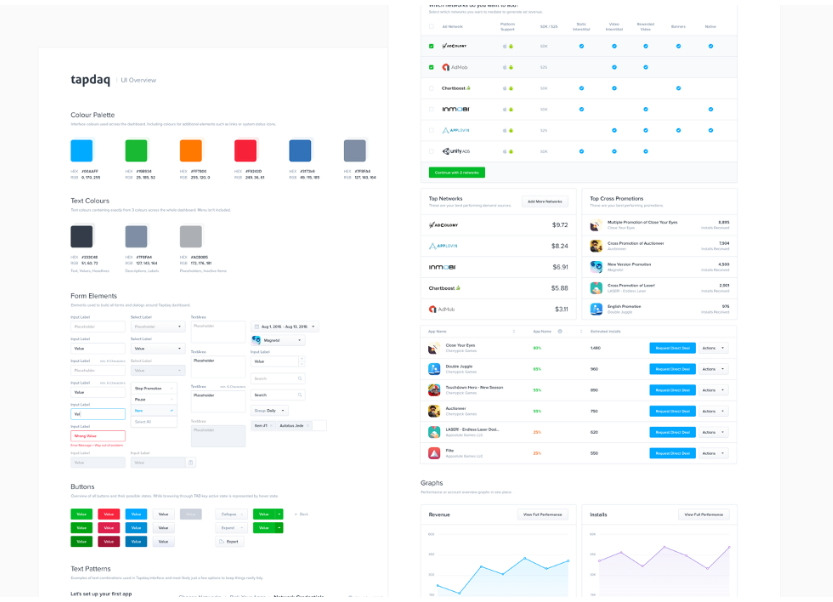Click English Promotion Double Juggle icon

click(x=596, y=309)
